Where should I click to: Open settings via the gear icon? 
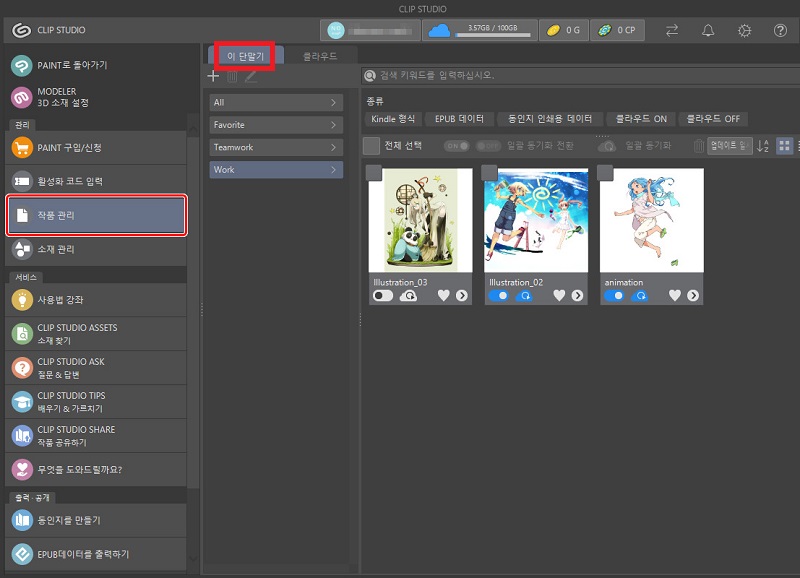tap(744, 30)
